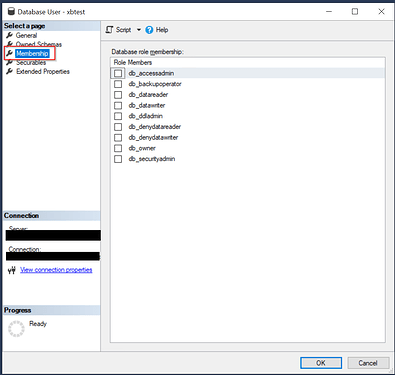Screen dimensions: 395x375
Task: Select the Membership page
Action: [x=32, y=53]
